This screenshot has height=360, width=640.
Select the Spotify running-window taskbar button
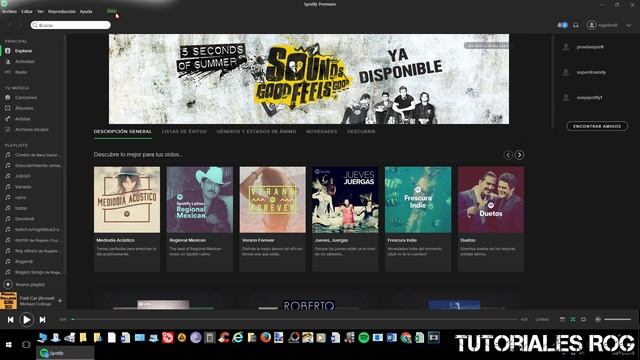(65, 353)
